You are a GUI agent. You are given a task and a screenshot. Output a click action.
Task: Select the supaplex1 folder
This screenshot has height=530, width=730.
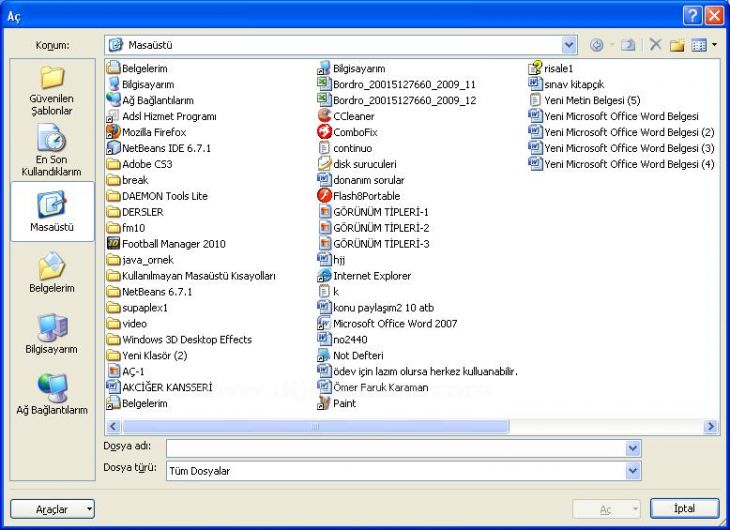pos(137,307)
